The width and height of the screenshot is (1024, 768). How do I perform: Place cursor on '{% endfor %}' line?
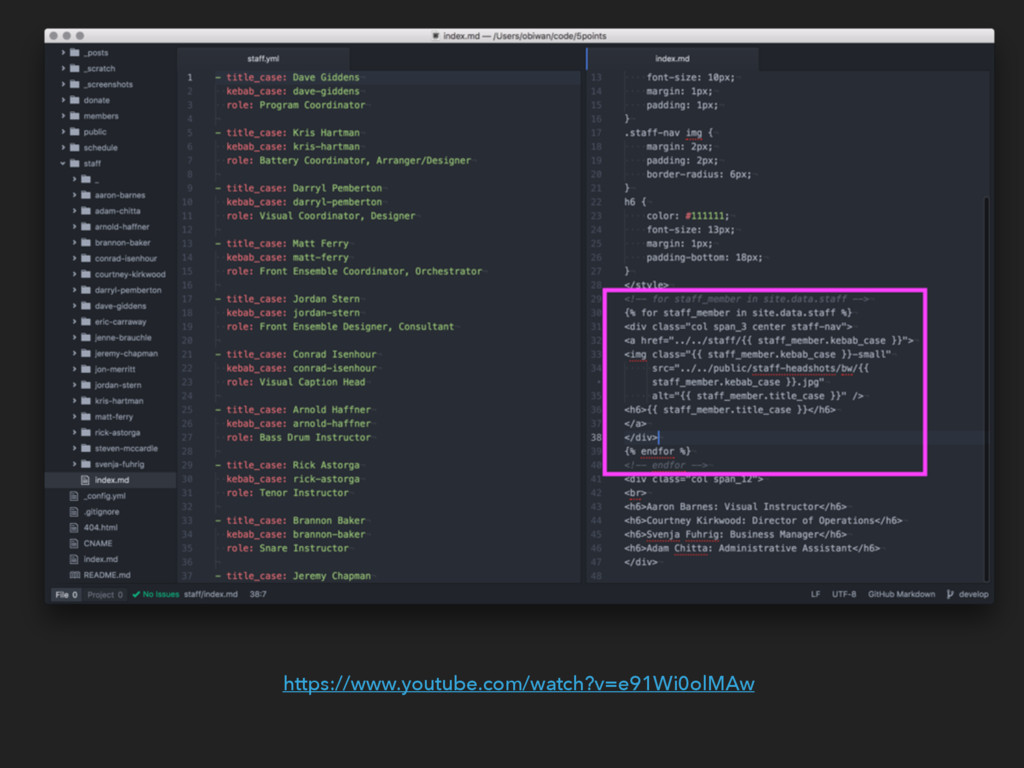(657, 451)
